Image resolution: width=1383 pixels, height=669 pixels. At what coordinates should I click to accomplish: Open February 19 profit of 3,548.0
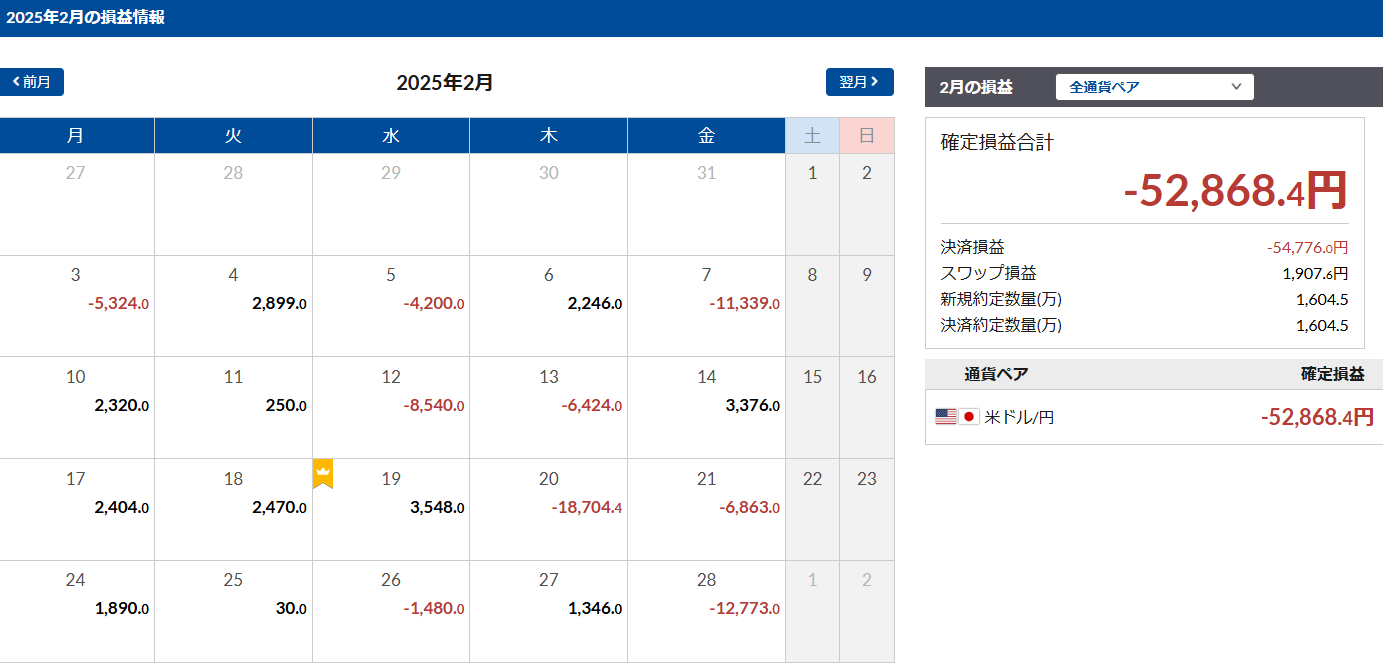coord(437,508)
